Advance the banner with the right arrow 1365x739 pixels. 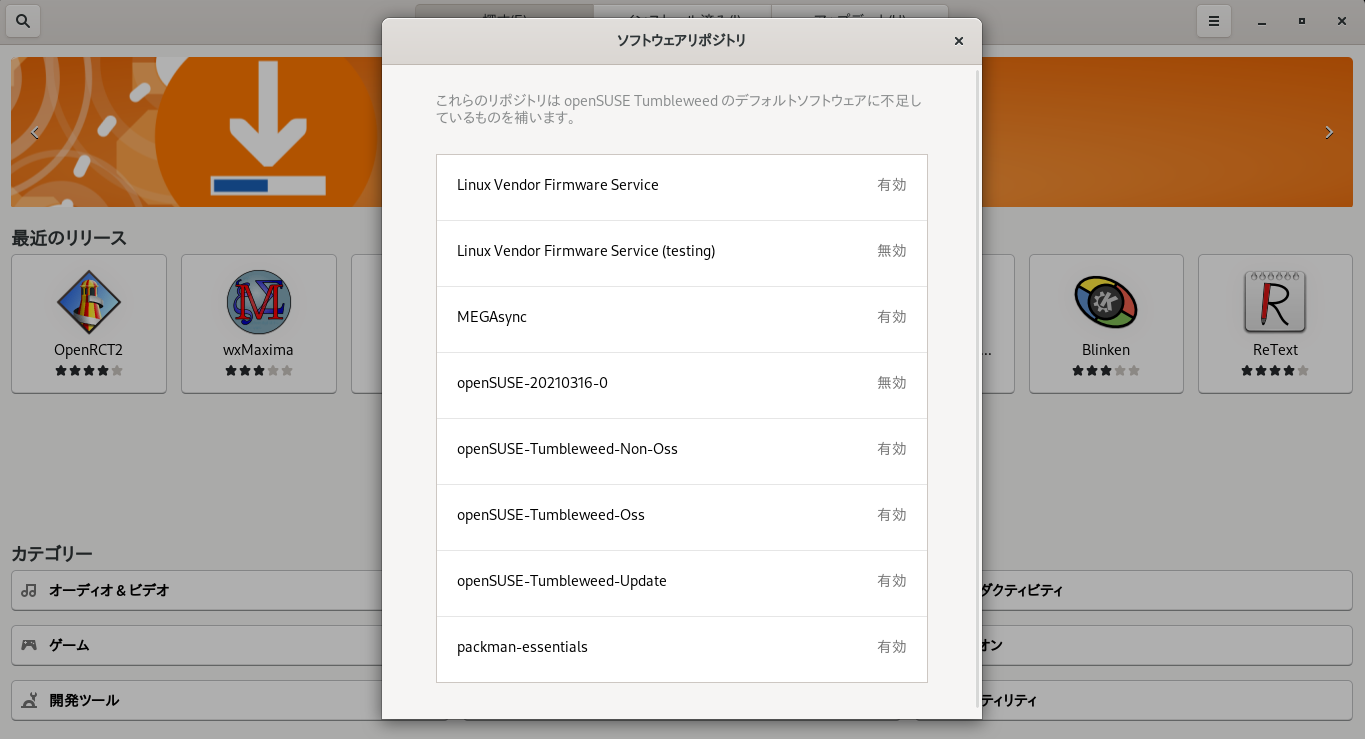[1329, 132]
